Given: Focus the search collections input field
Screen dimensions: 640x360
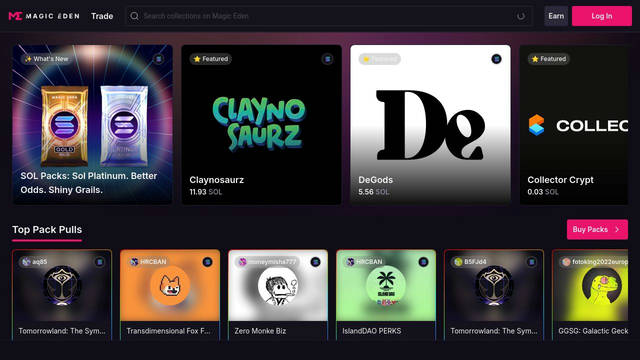Looking at the screenshot, I should tap(329, 16).
